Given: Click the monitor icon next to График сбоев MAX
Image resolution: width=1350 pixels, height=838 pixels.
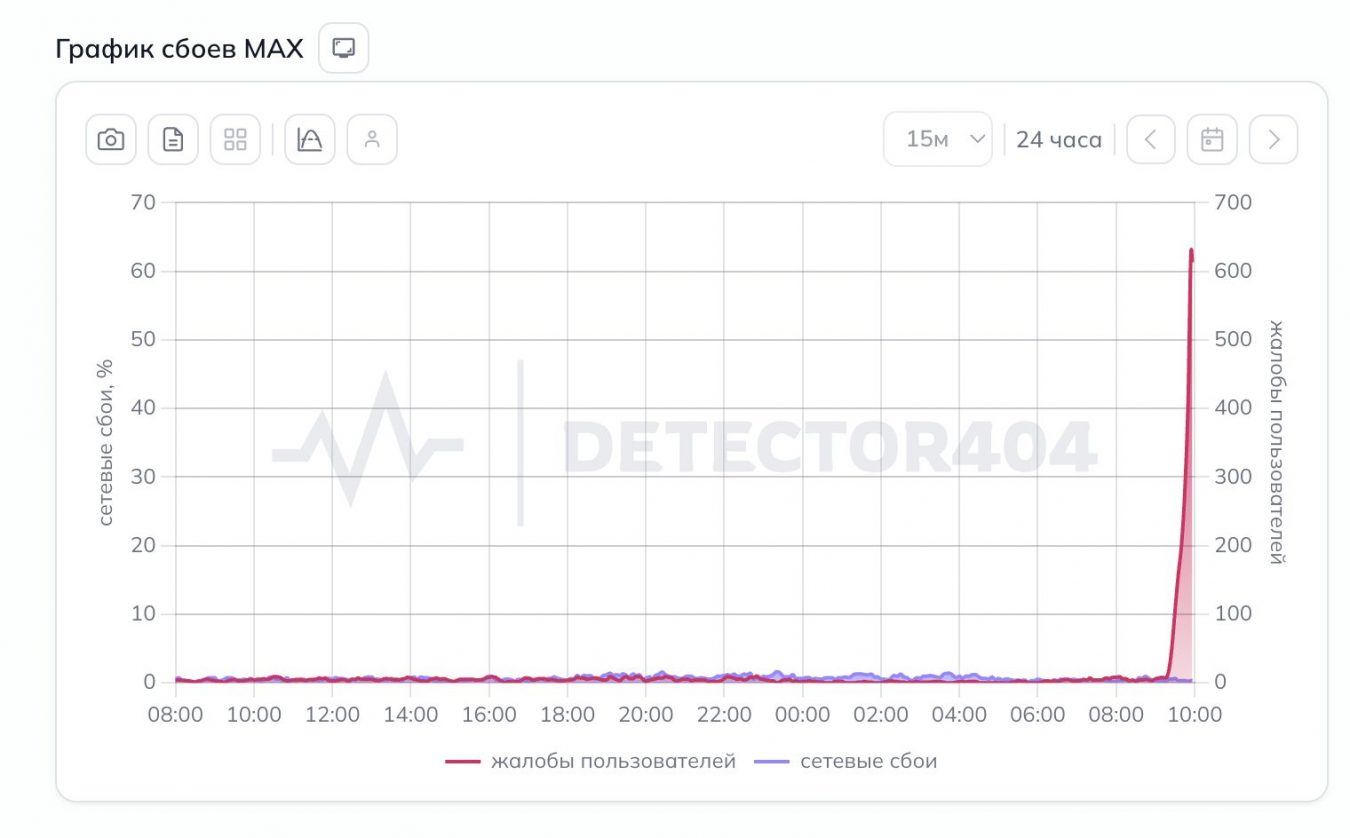Looking at the screenshot, I should [343, 46].
